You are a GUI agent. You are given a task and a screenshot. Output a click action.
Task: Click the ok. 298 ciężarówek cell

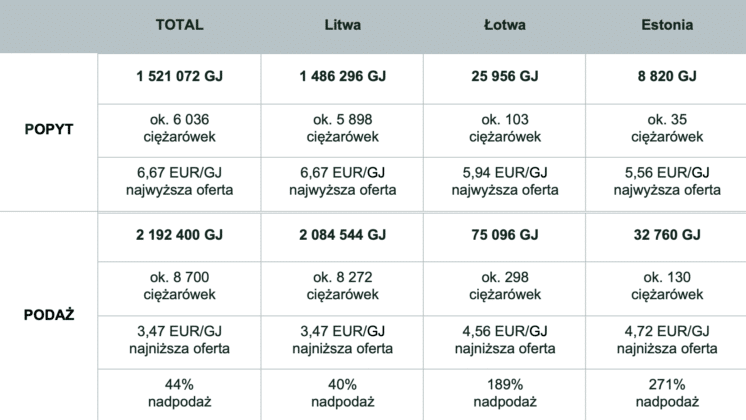[505, 288]
